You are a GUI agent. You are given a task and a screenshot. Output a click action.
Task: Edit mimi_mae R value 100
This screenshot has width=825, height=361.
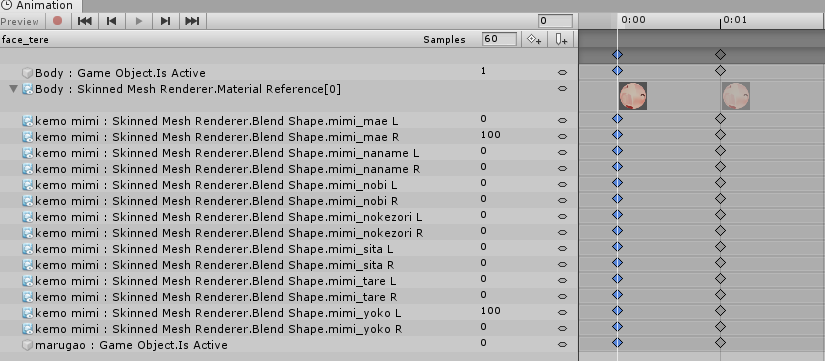(490, 135)
